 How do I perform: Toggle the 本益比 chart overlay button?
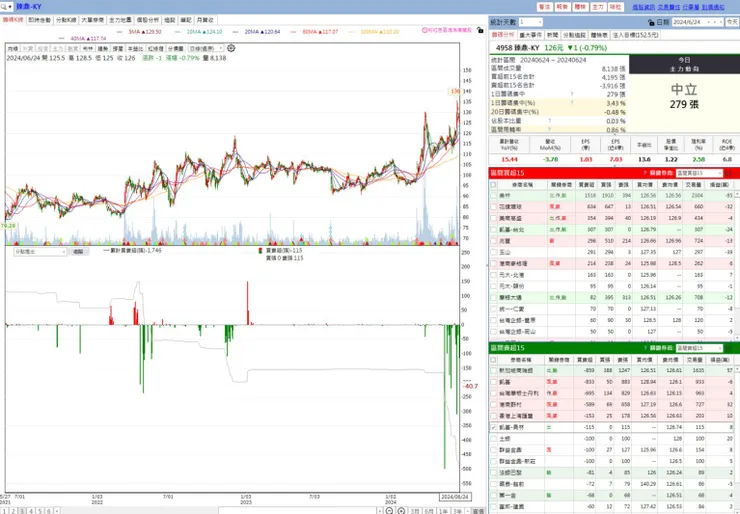[x=135, y=48]
